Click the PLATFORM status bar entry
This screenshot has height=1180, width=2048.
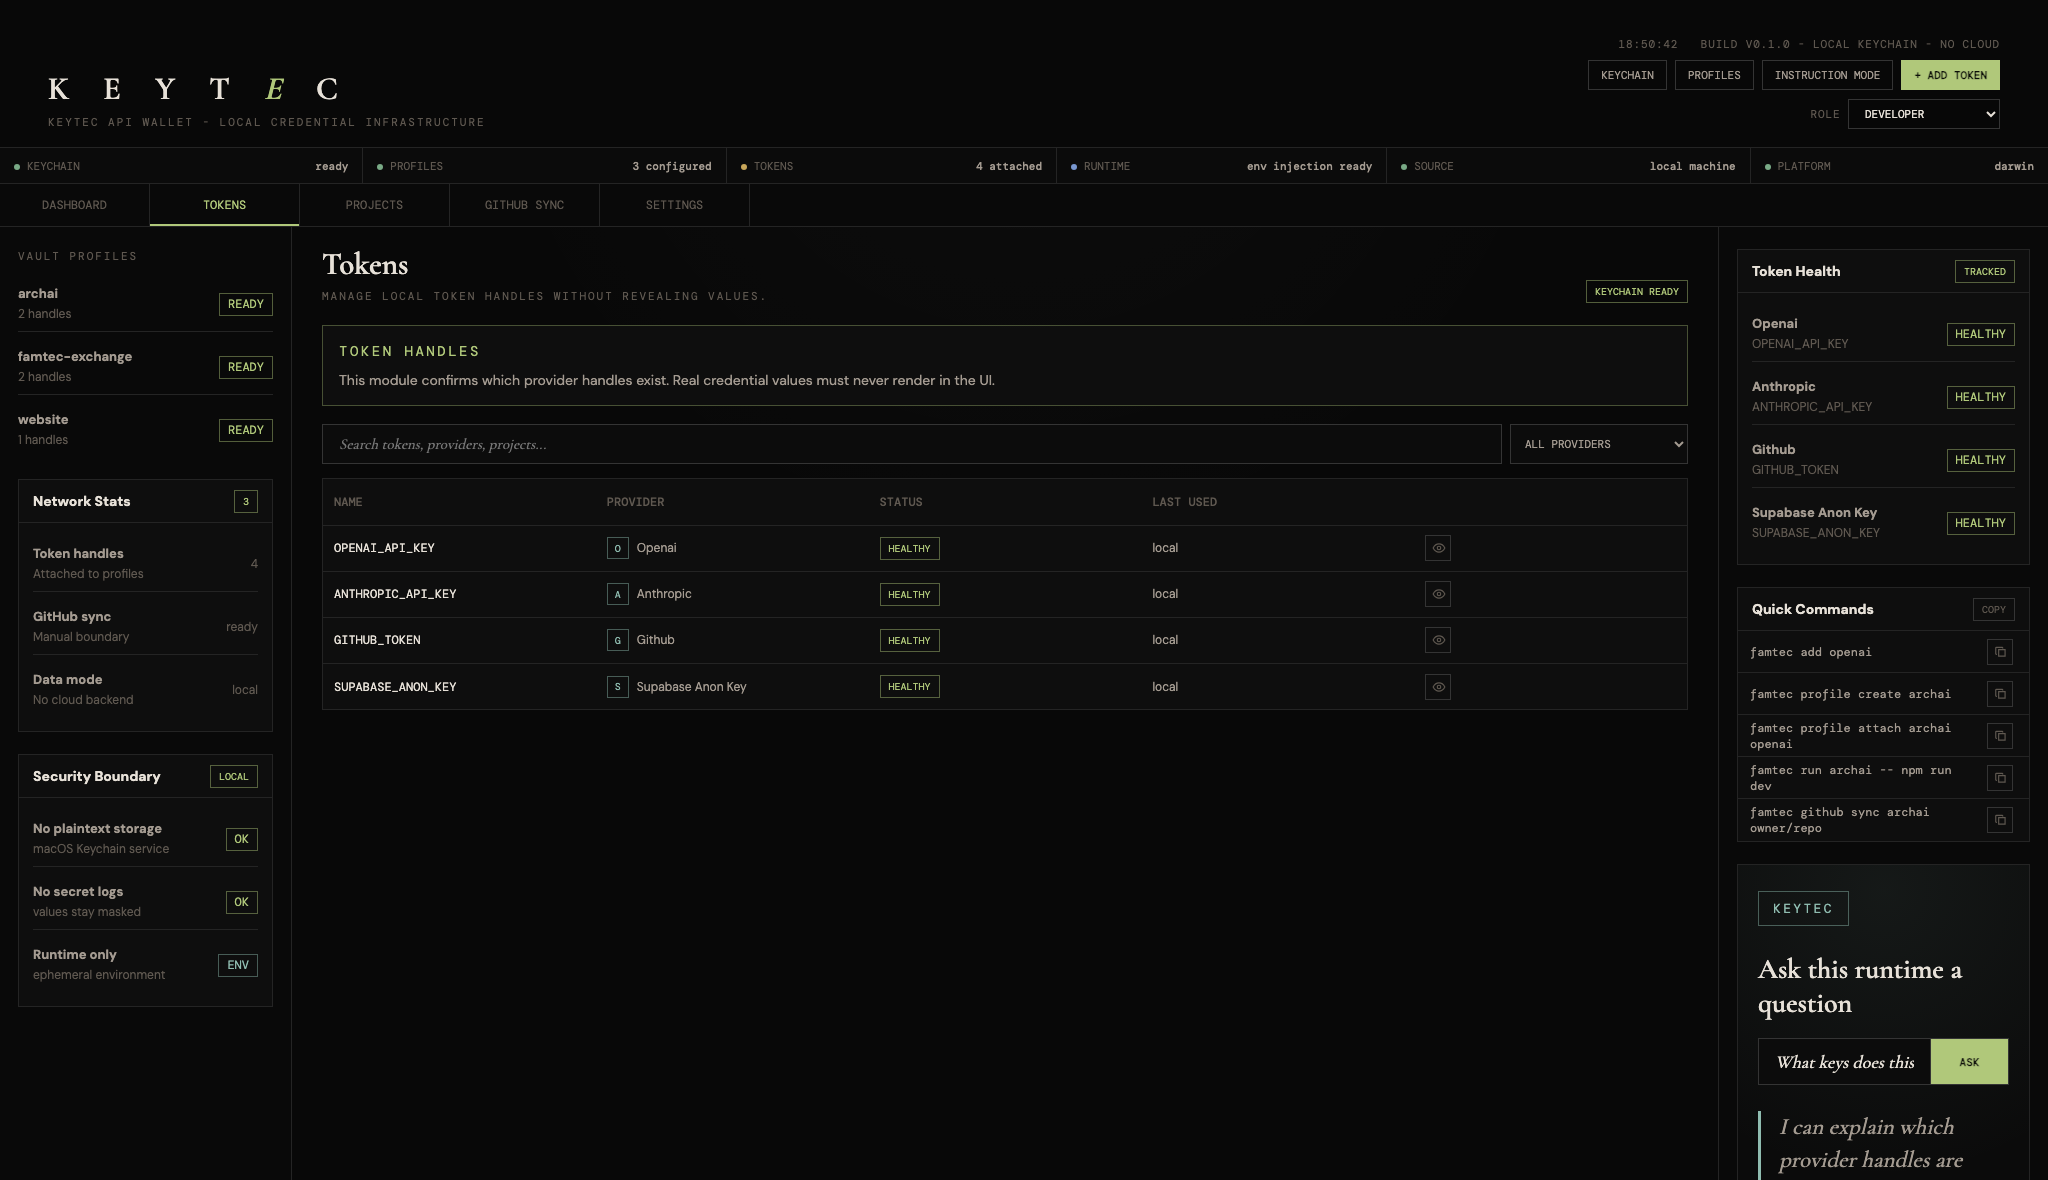(1899, 166)
